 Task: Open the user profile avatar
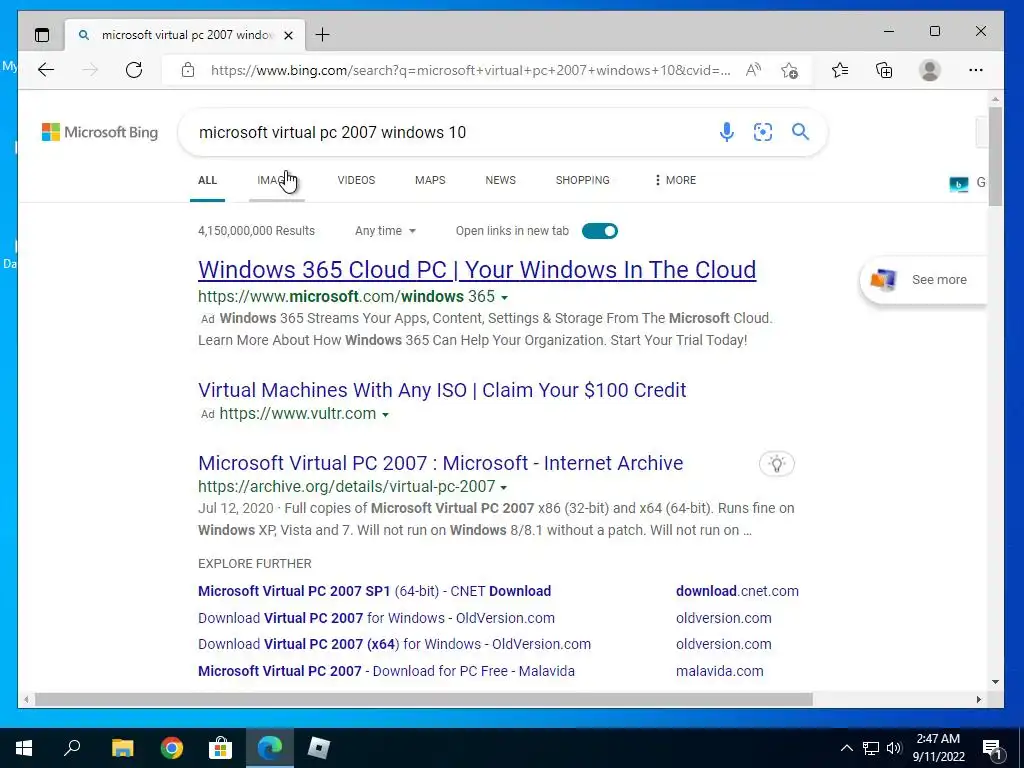point(929,70)
